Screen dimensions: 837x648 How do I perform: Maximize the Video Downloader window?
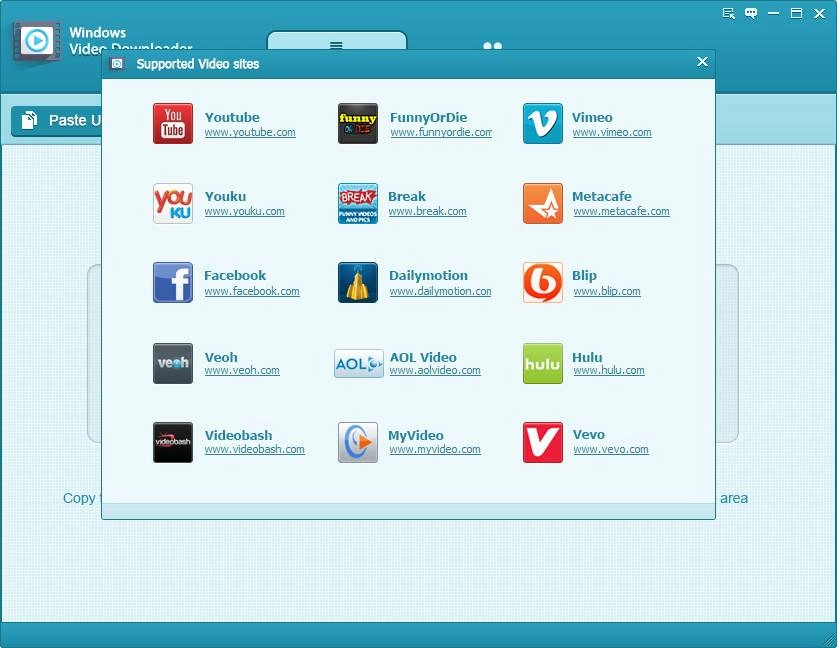pos(796,13)
